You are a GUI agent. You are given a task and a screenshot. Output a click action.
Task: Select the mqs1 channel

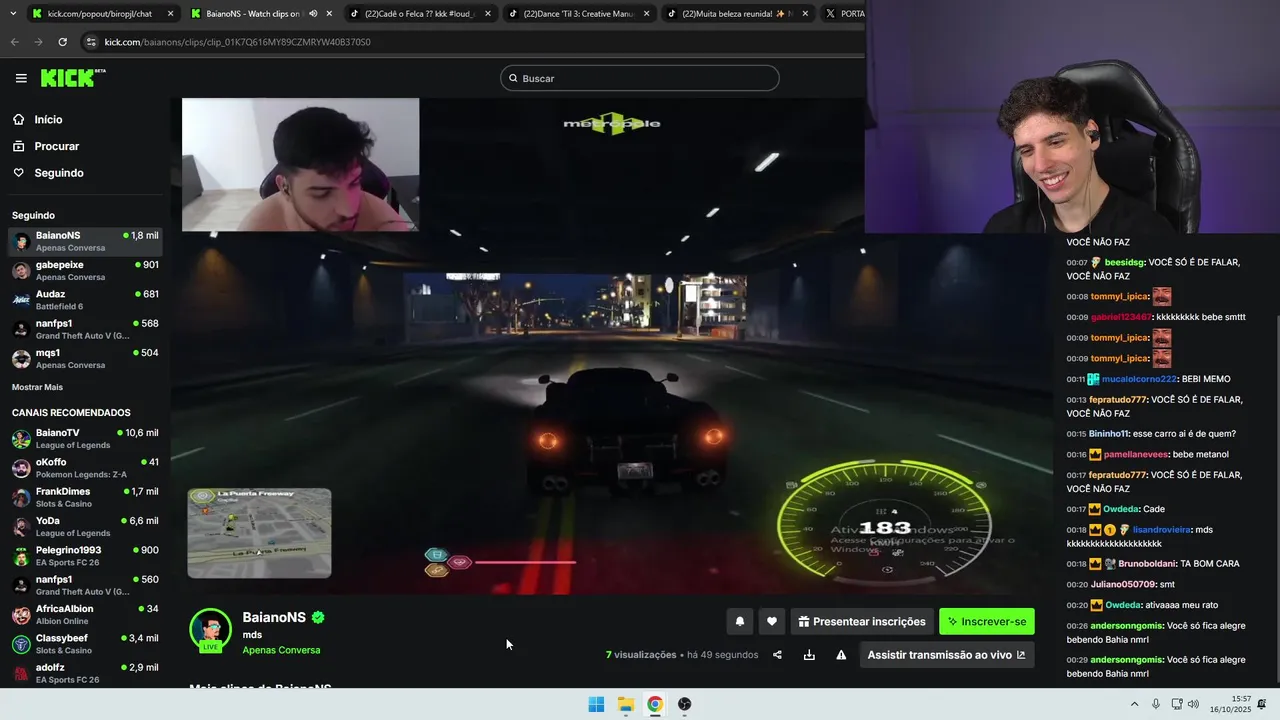point(85,358)
